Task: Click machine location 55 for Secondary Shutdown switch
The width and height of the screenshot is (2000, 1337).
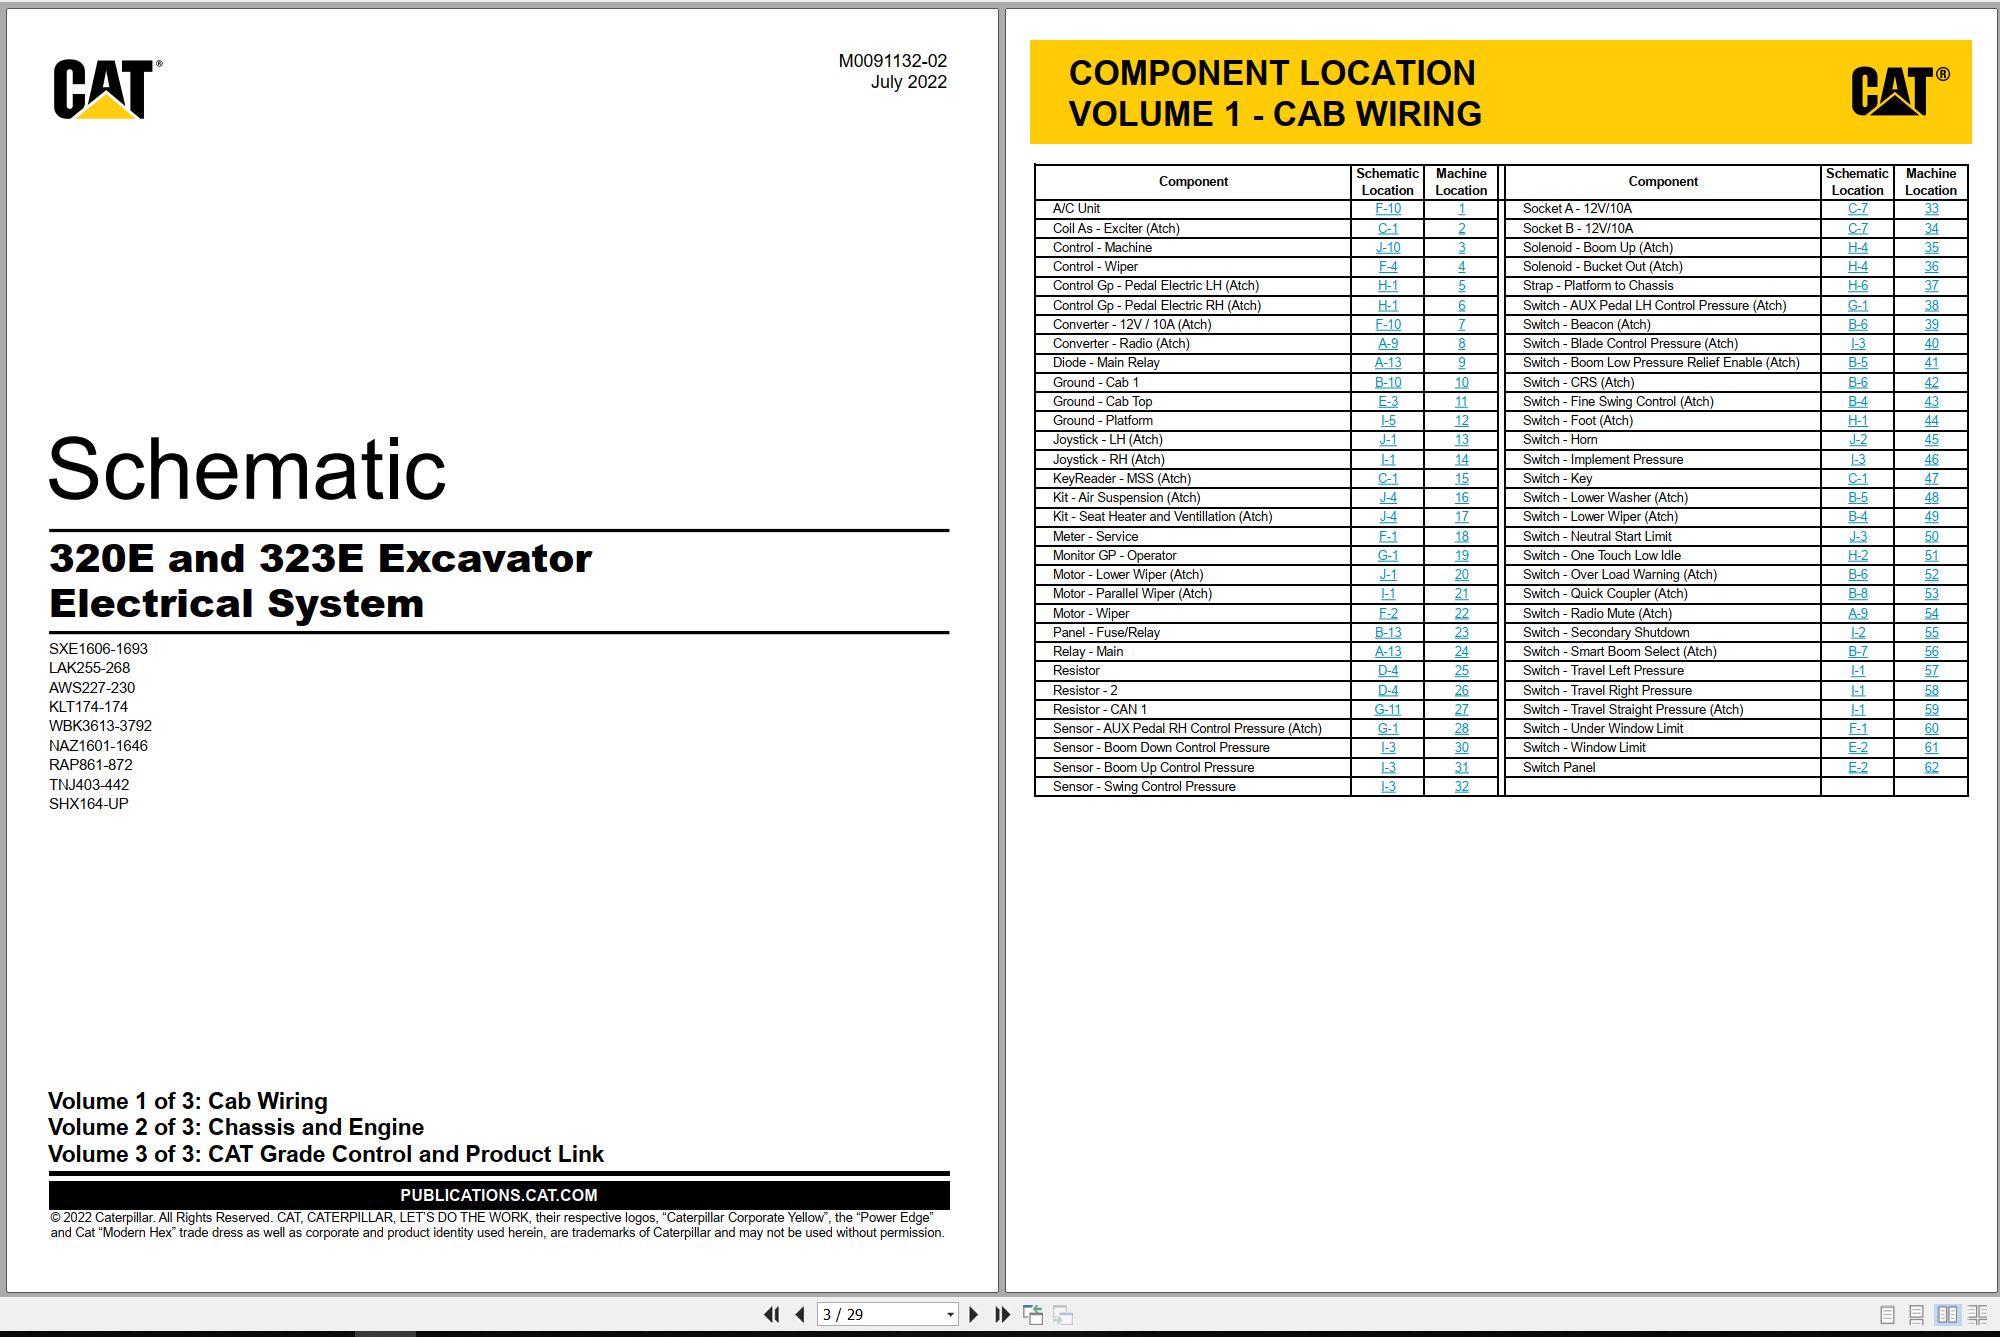Action: click(x=1931, y=632)
